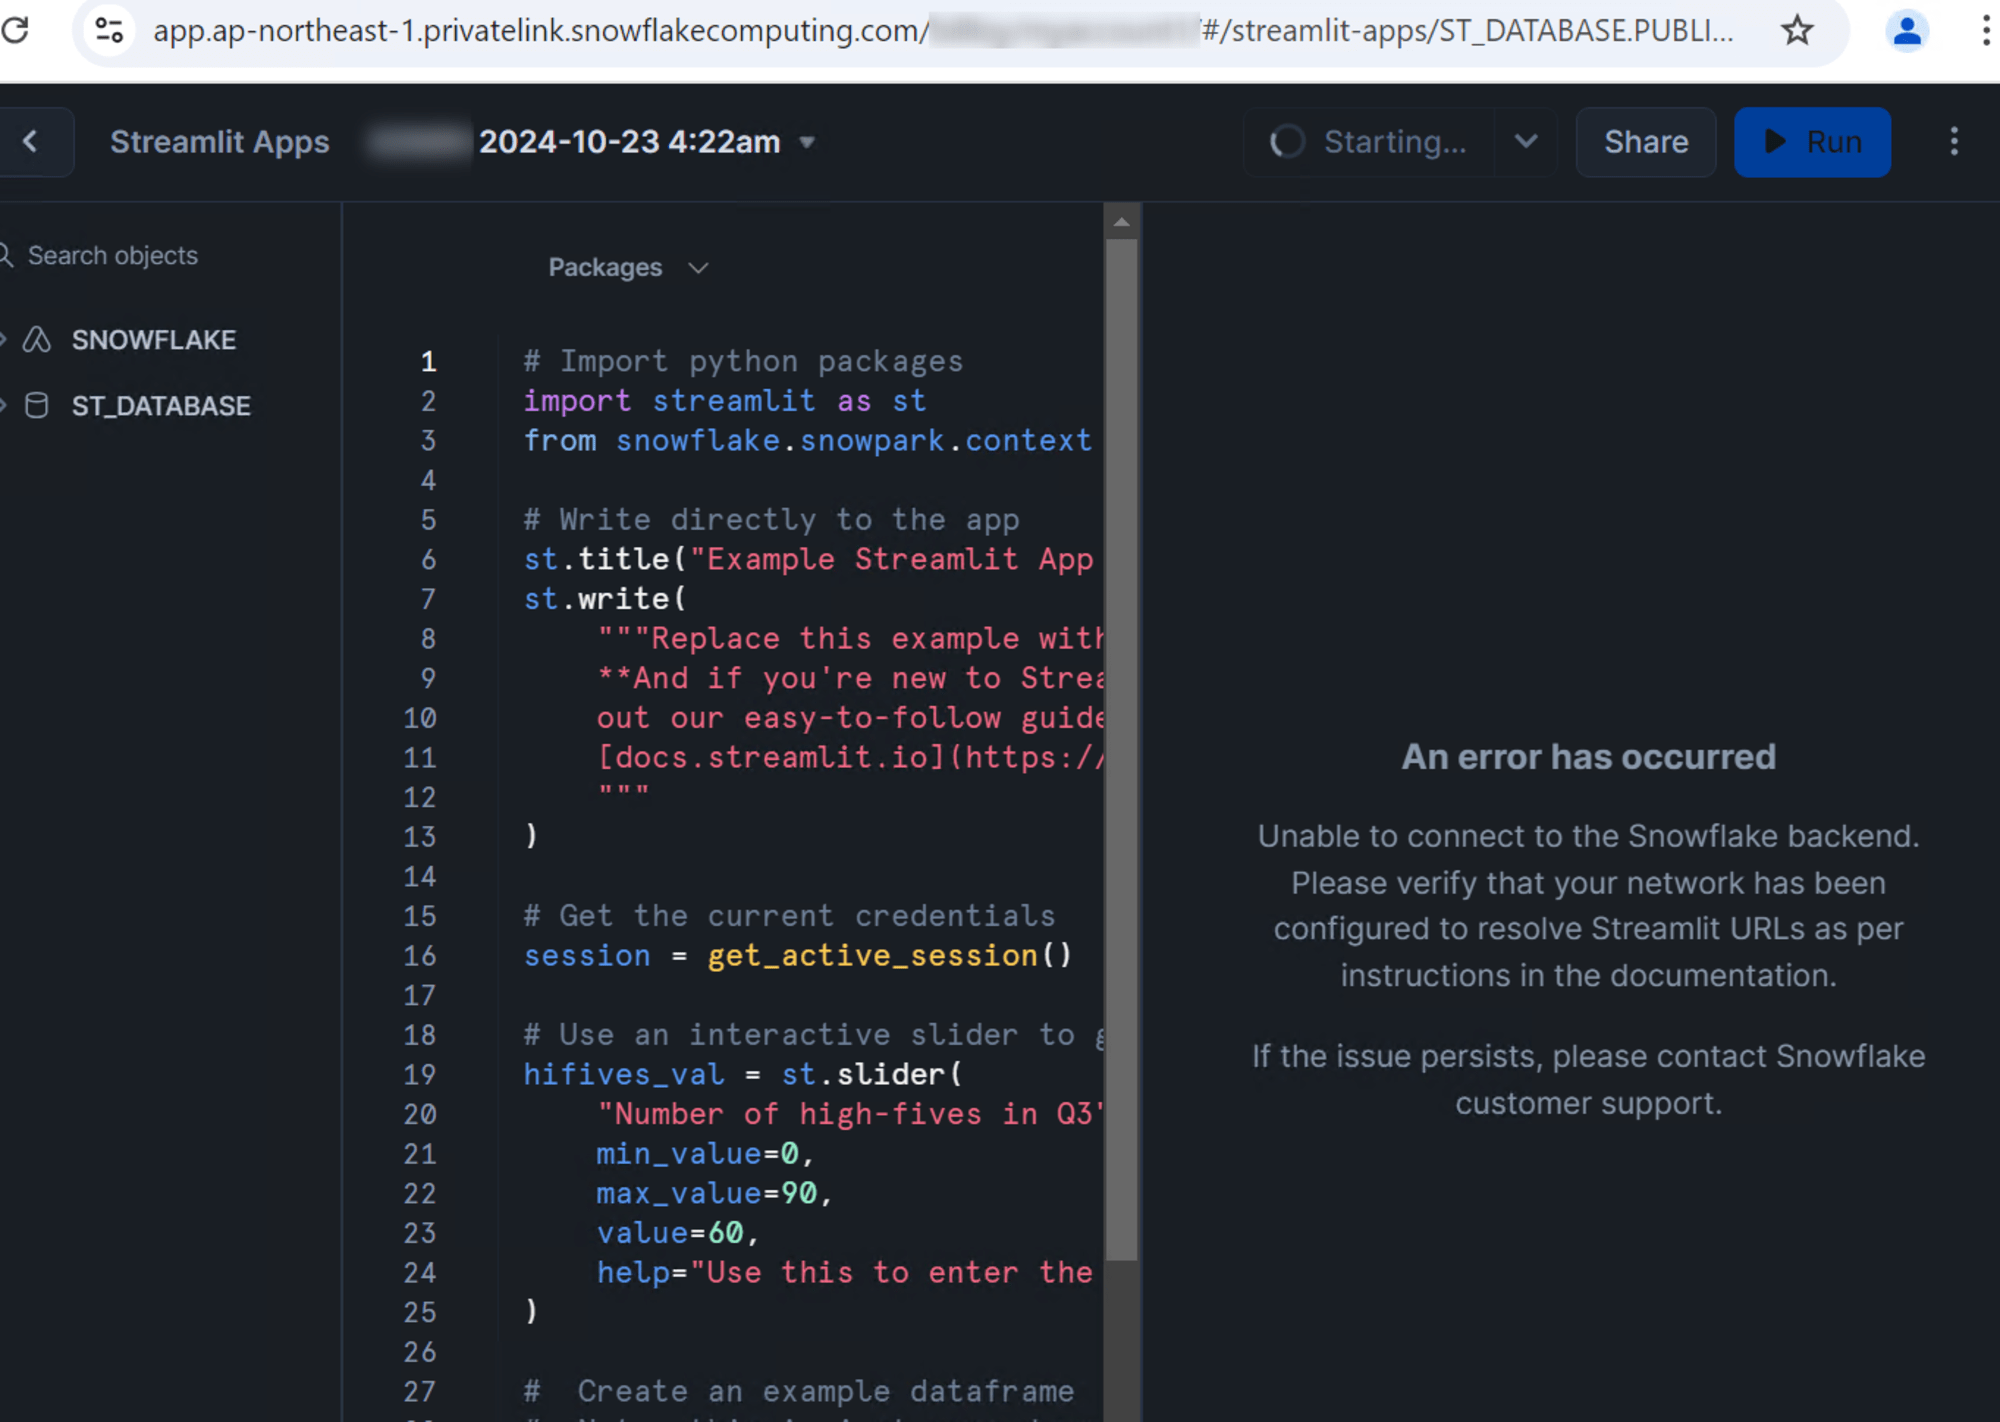
Task: Click the '# Get the current credentials' comment
Action: pos(789,916)
